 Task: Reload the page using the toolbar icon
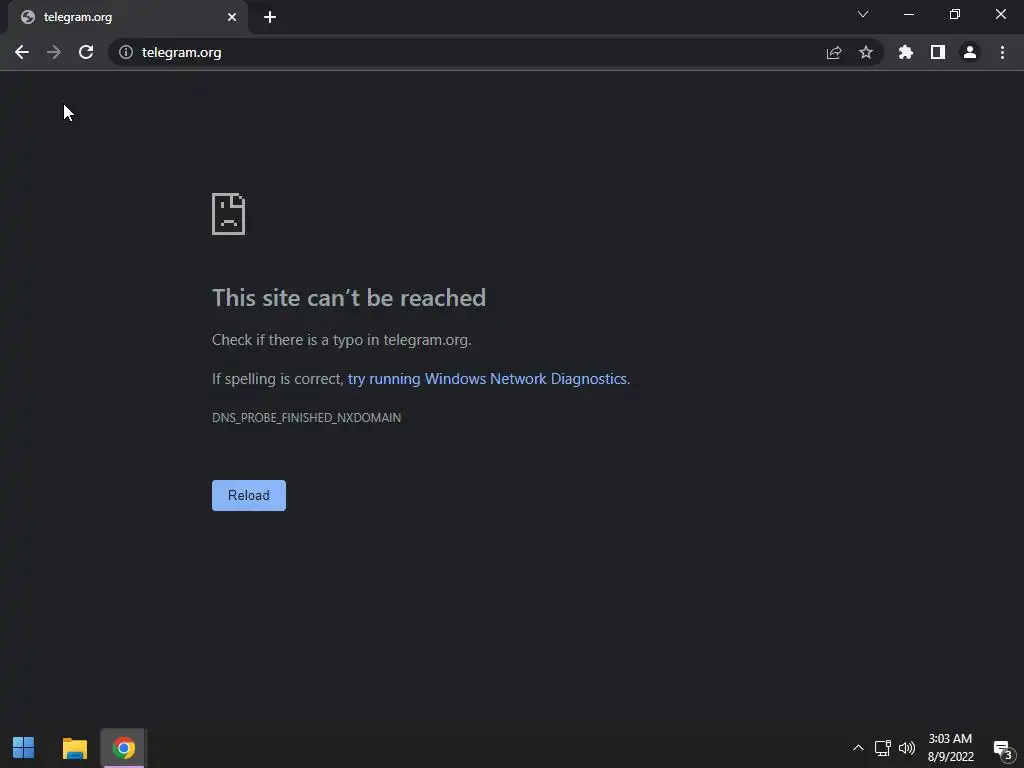[86, 52]
